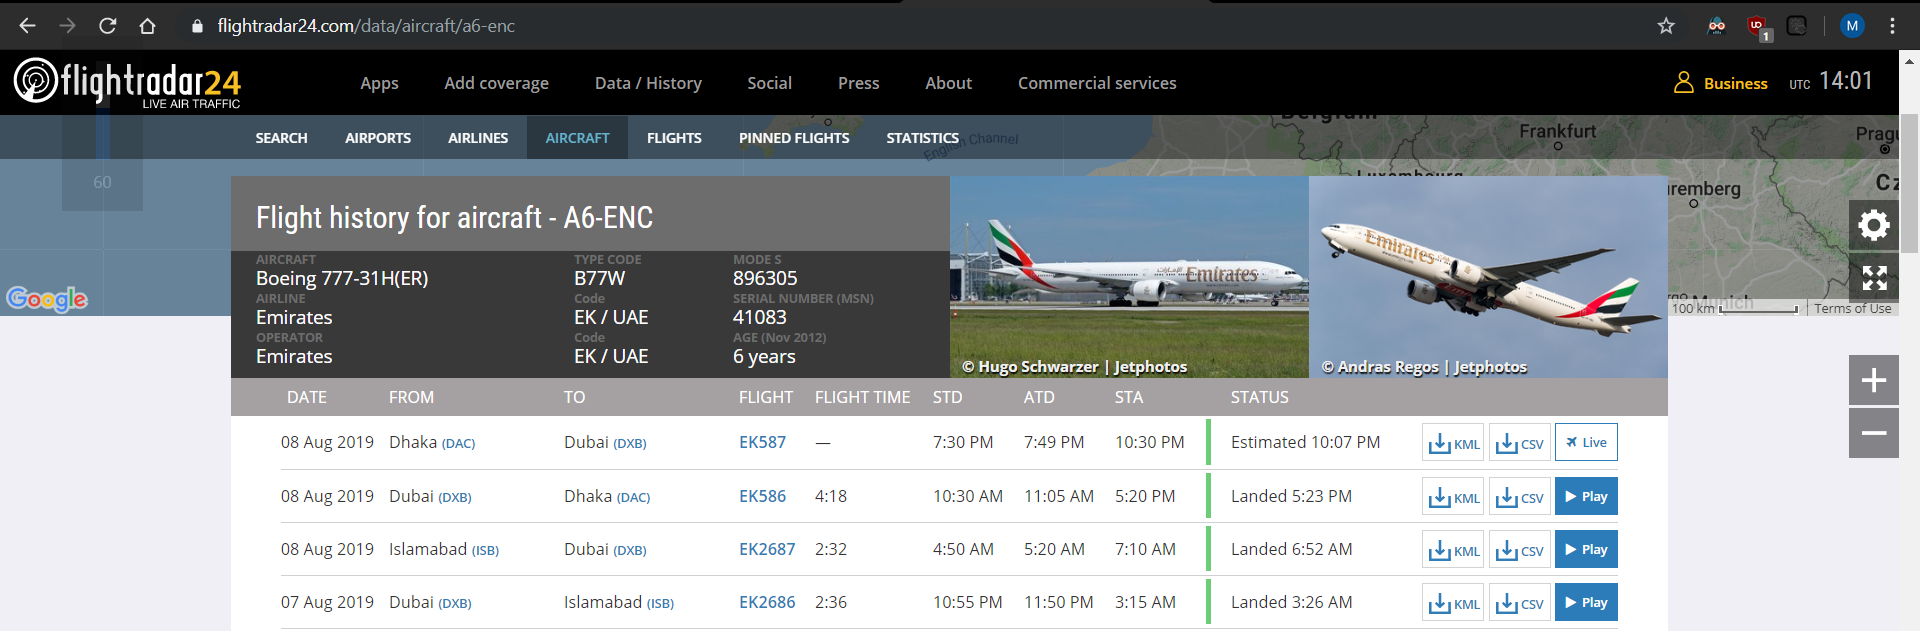Open map settings gear icon
Screen dimensions: 1920x631
click(x=1874, y=225)
